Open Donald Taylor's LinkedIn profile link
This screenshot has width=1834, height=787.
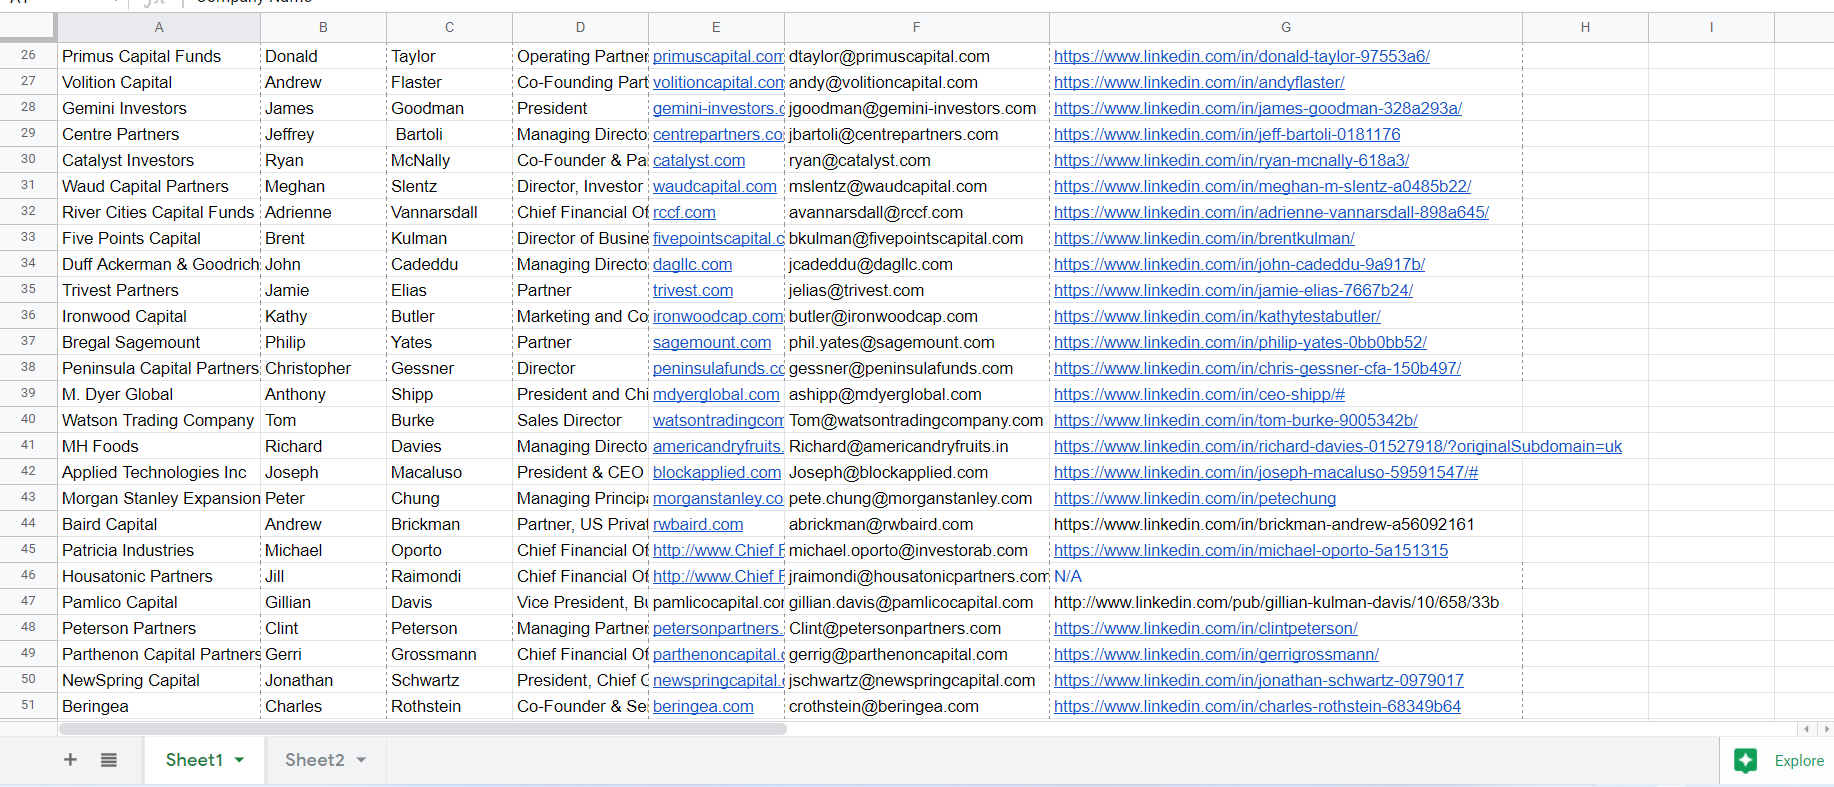point(1241,57)
